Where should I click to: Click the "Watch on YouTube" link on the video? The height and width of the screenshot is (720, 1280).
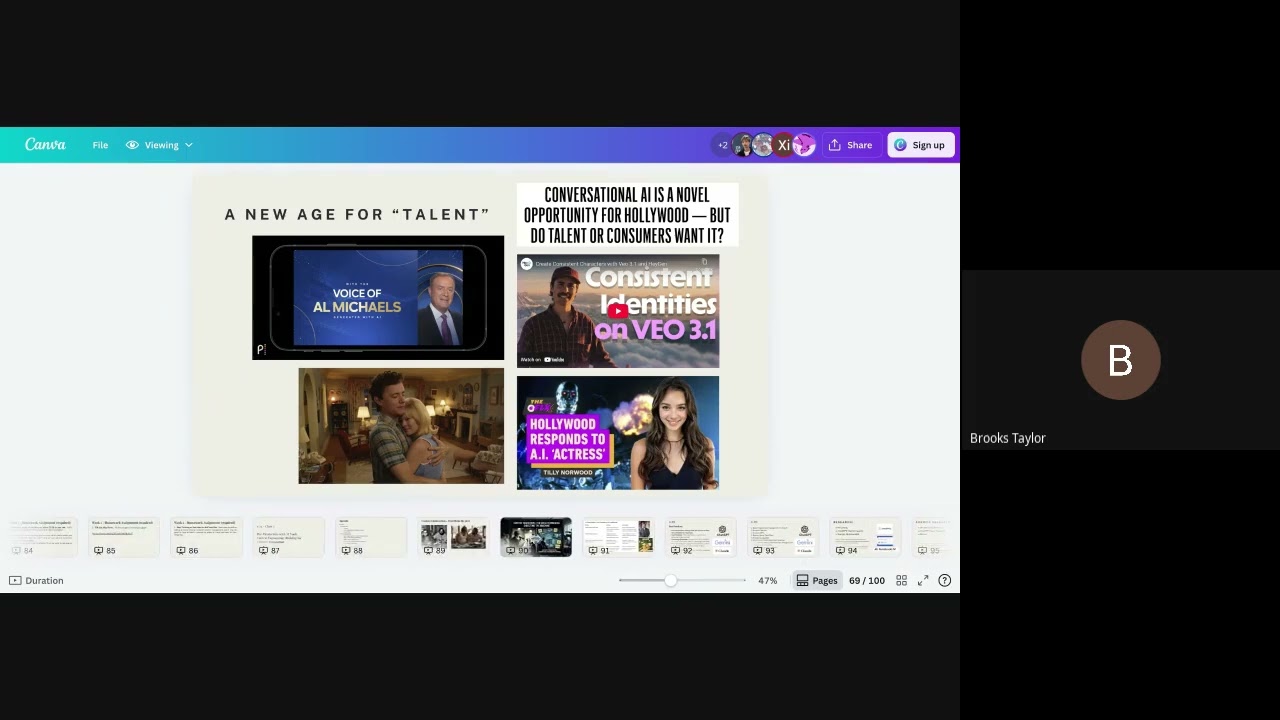(x=543, y=359)
